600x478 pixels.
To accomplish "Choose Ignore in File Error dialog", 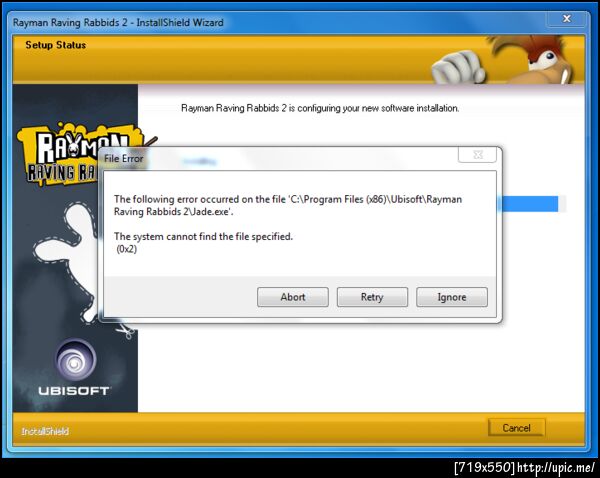I will (x=452, y=297).
